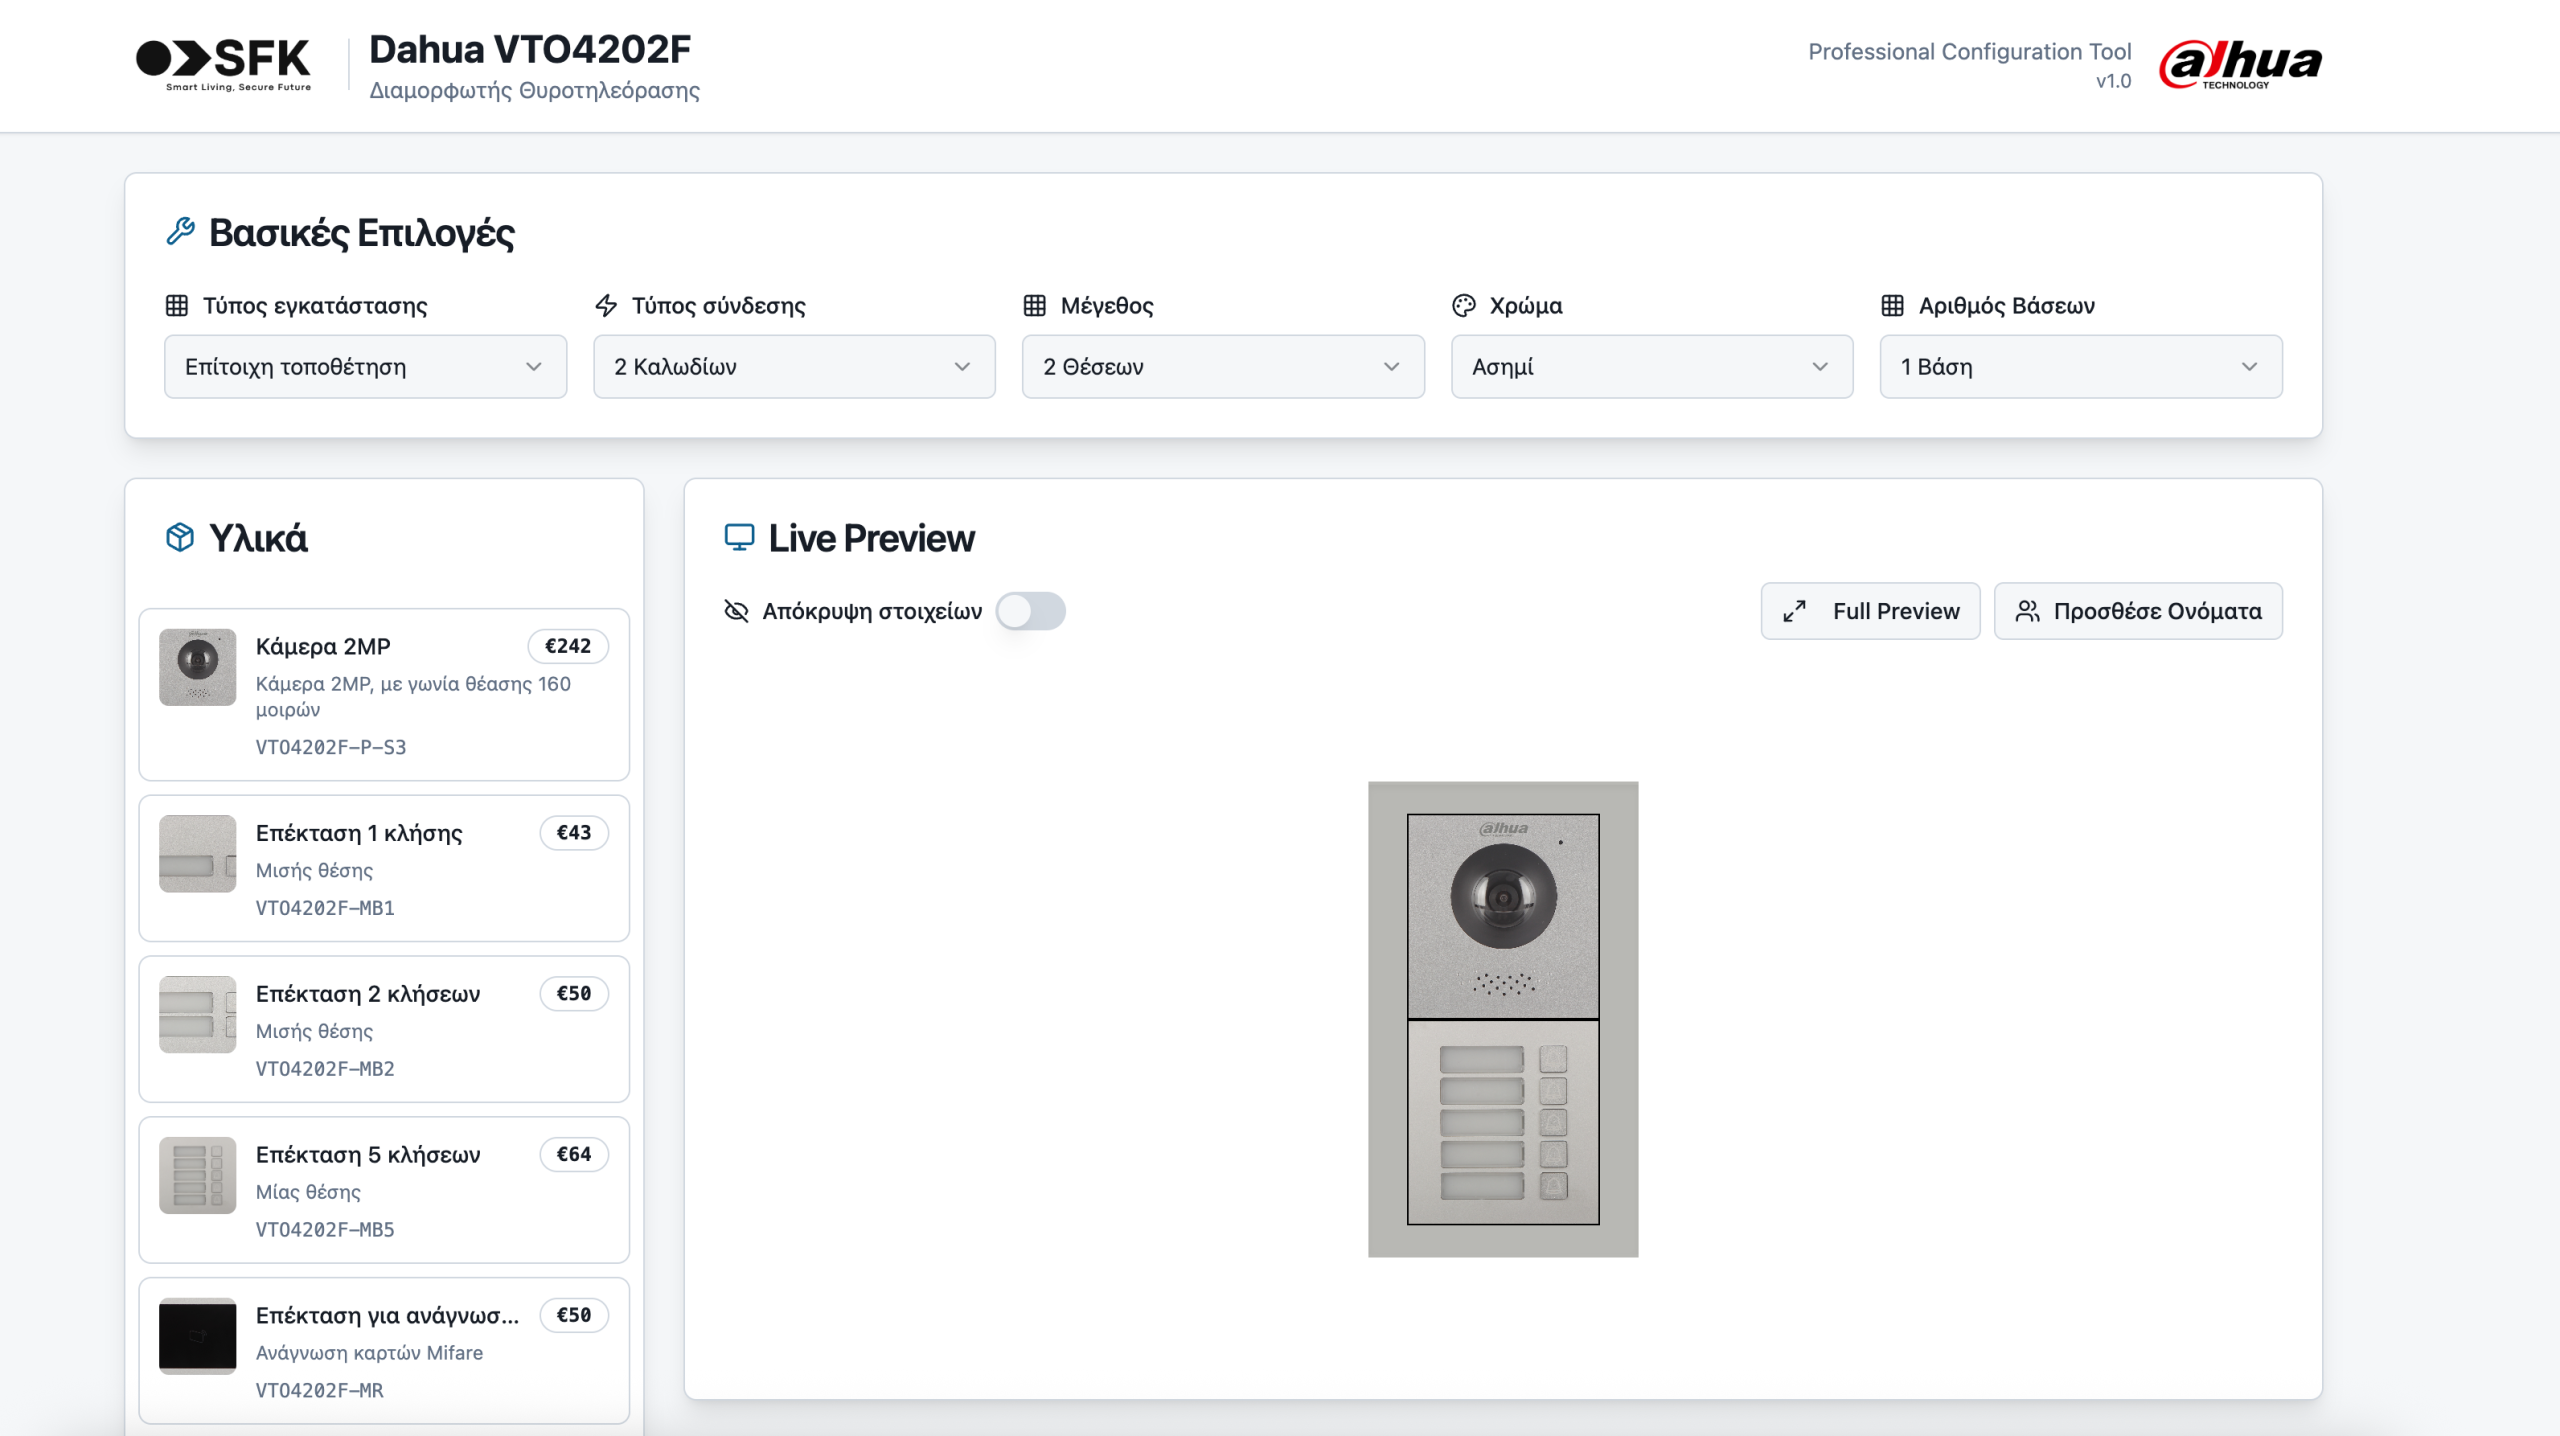Expand the 2 Καλωδίων connection dropdown

[794, 367]
